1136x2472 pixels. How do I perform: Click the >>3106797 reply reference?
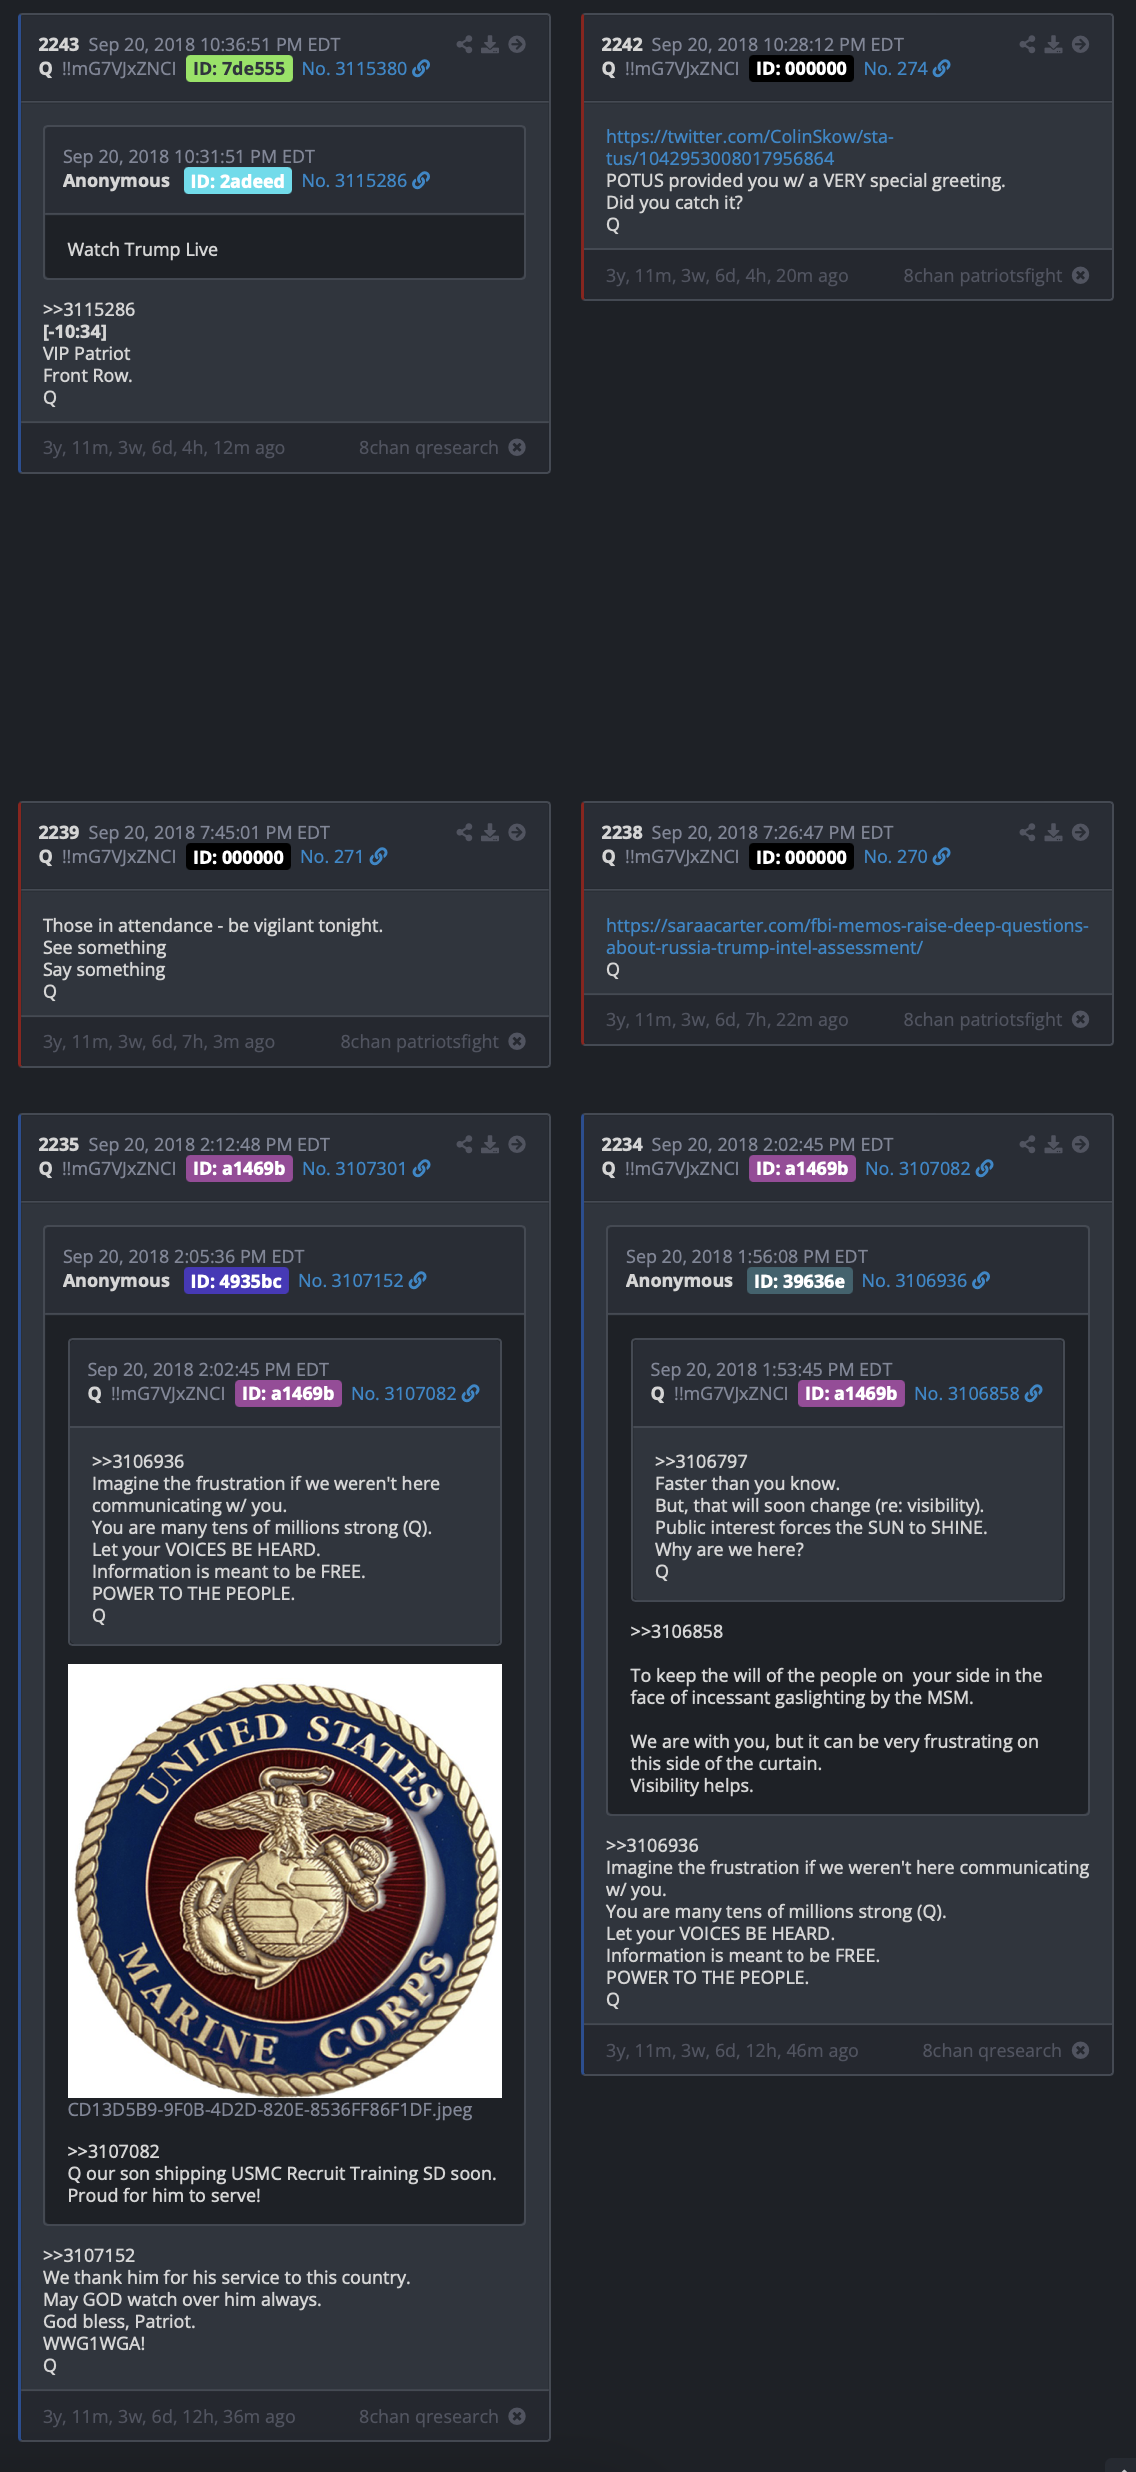click(x=701, y=1462)
